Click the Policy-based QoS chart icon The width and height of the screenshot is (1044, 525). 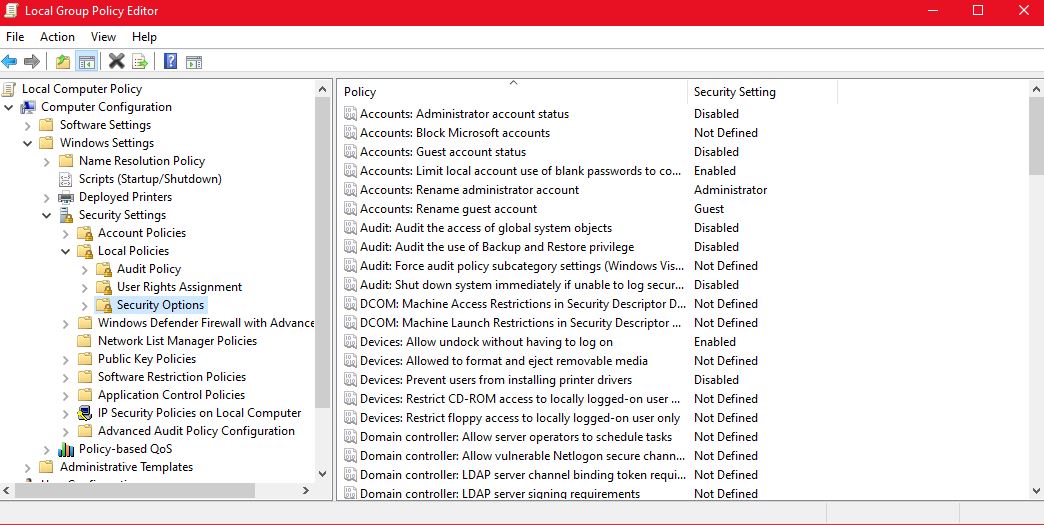click(66, 449)
